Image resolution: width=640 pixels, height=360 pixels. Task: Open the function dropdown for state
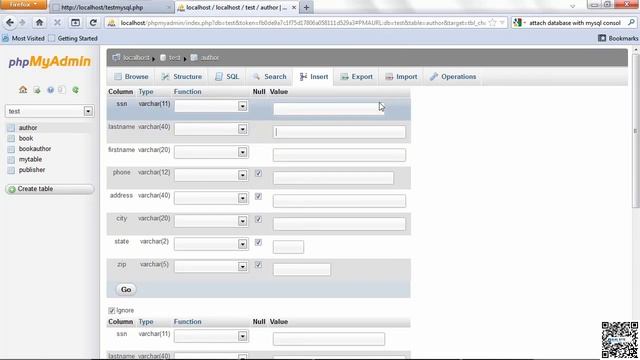point(211,244)
